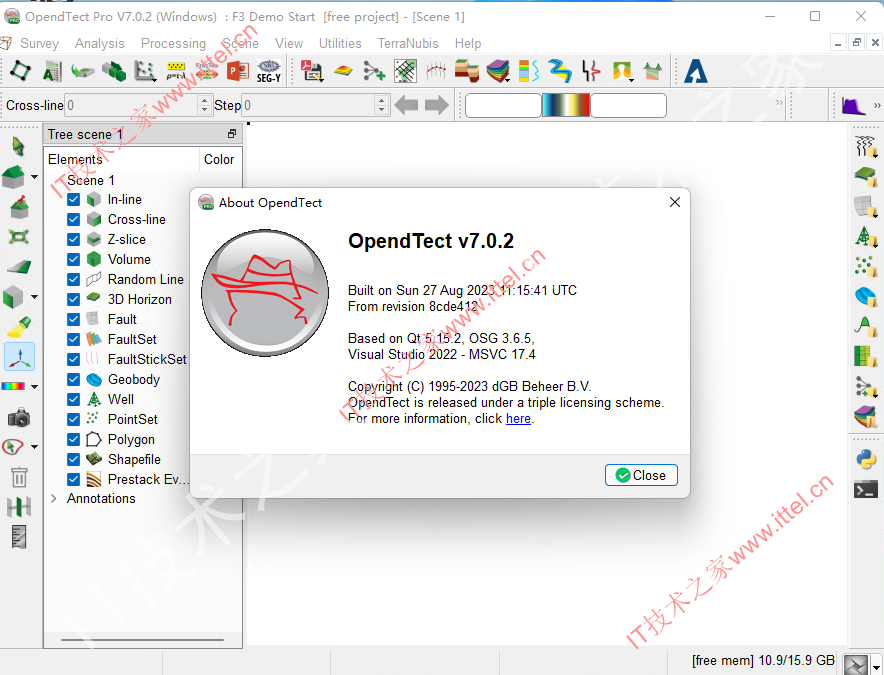The image size is (884, 675).
Task: Click the previous position left arrow
Action: click(x=406, y=105)
